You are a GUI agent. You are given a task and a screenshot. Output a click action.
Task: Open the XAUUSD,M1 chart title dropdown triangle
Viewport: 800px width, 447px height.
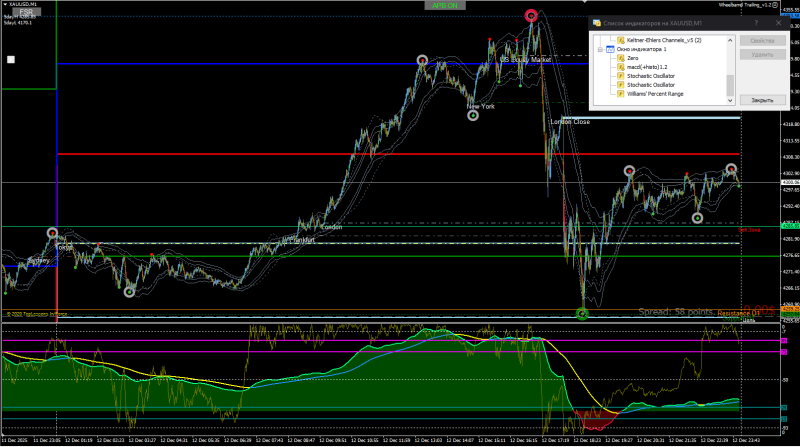(x=5, y=4)
